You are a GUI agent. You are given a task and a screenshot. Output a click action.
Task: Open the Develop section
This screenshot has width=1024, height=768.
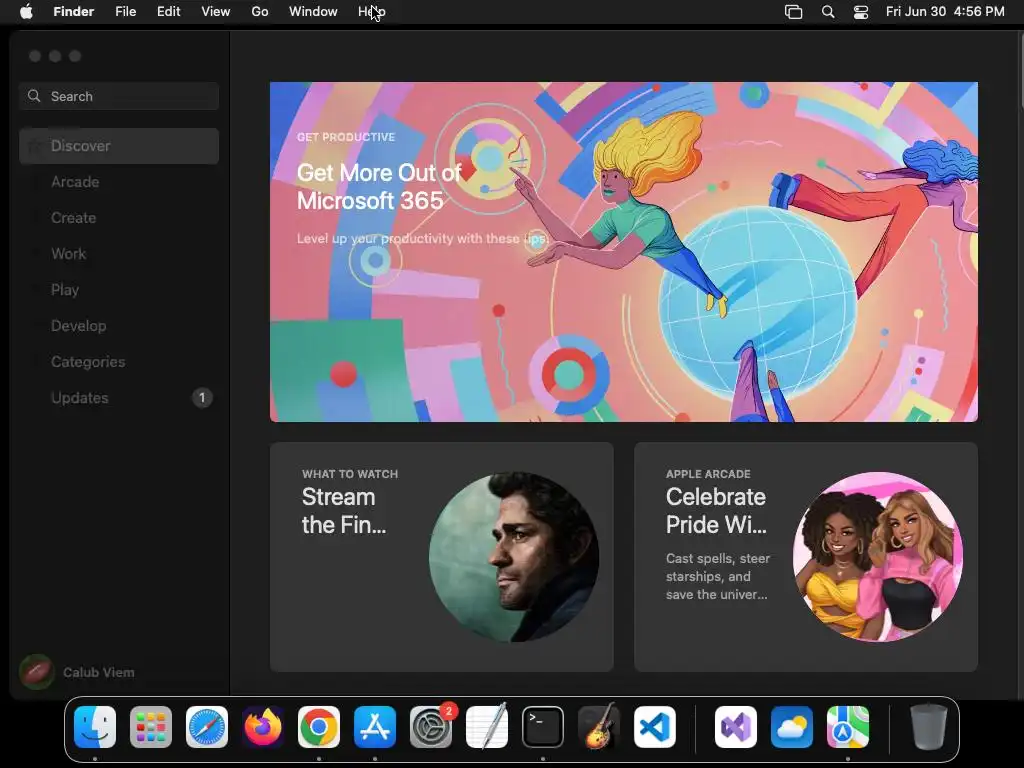click(119, 325)
